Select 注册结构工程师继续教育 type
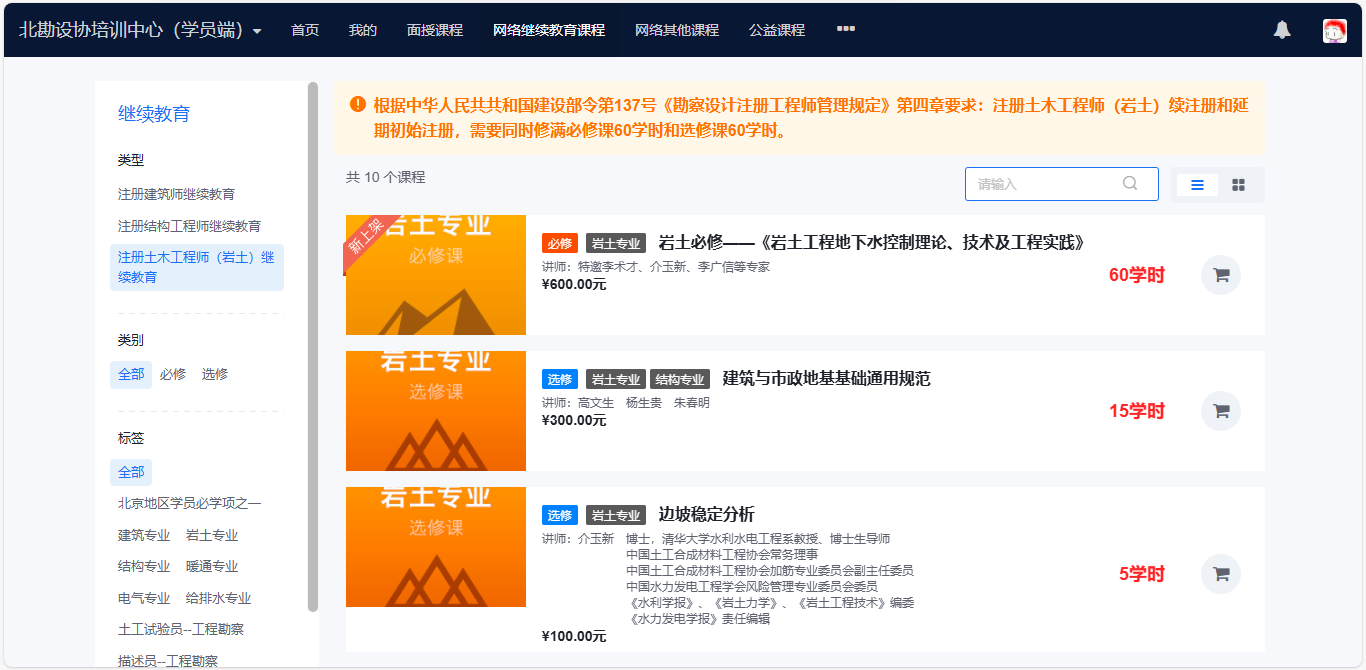 coord(190,226)
